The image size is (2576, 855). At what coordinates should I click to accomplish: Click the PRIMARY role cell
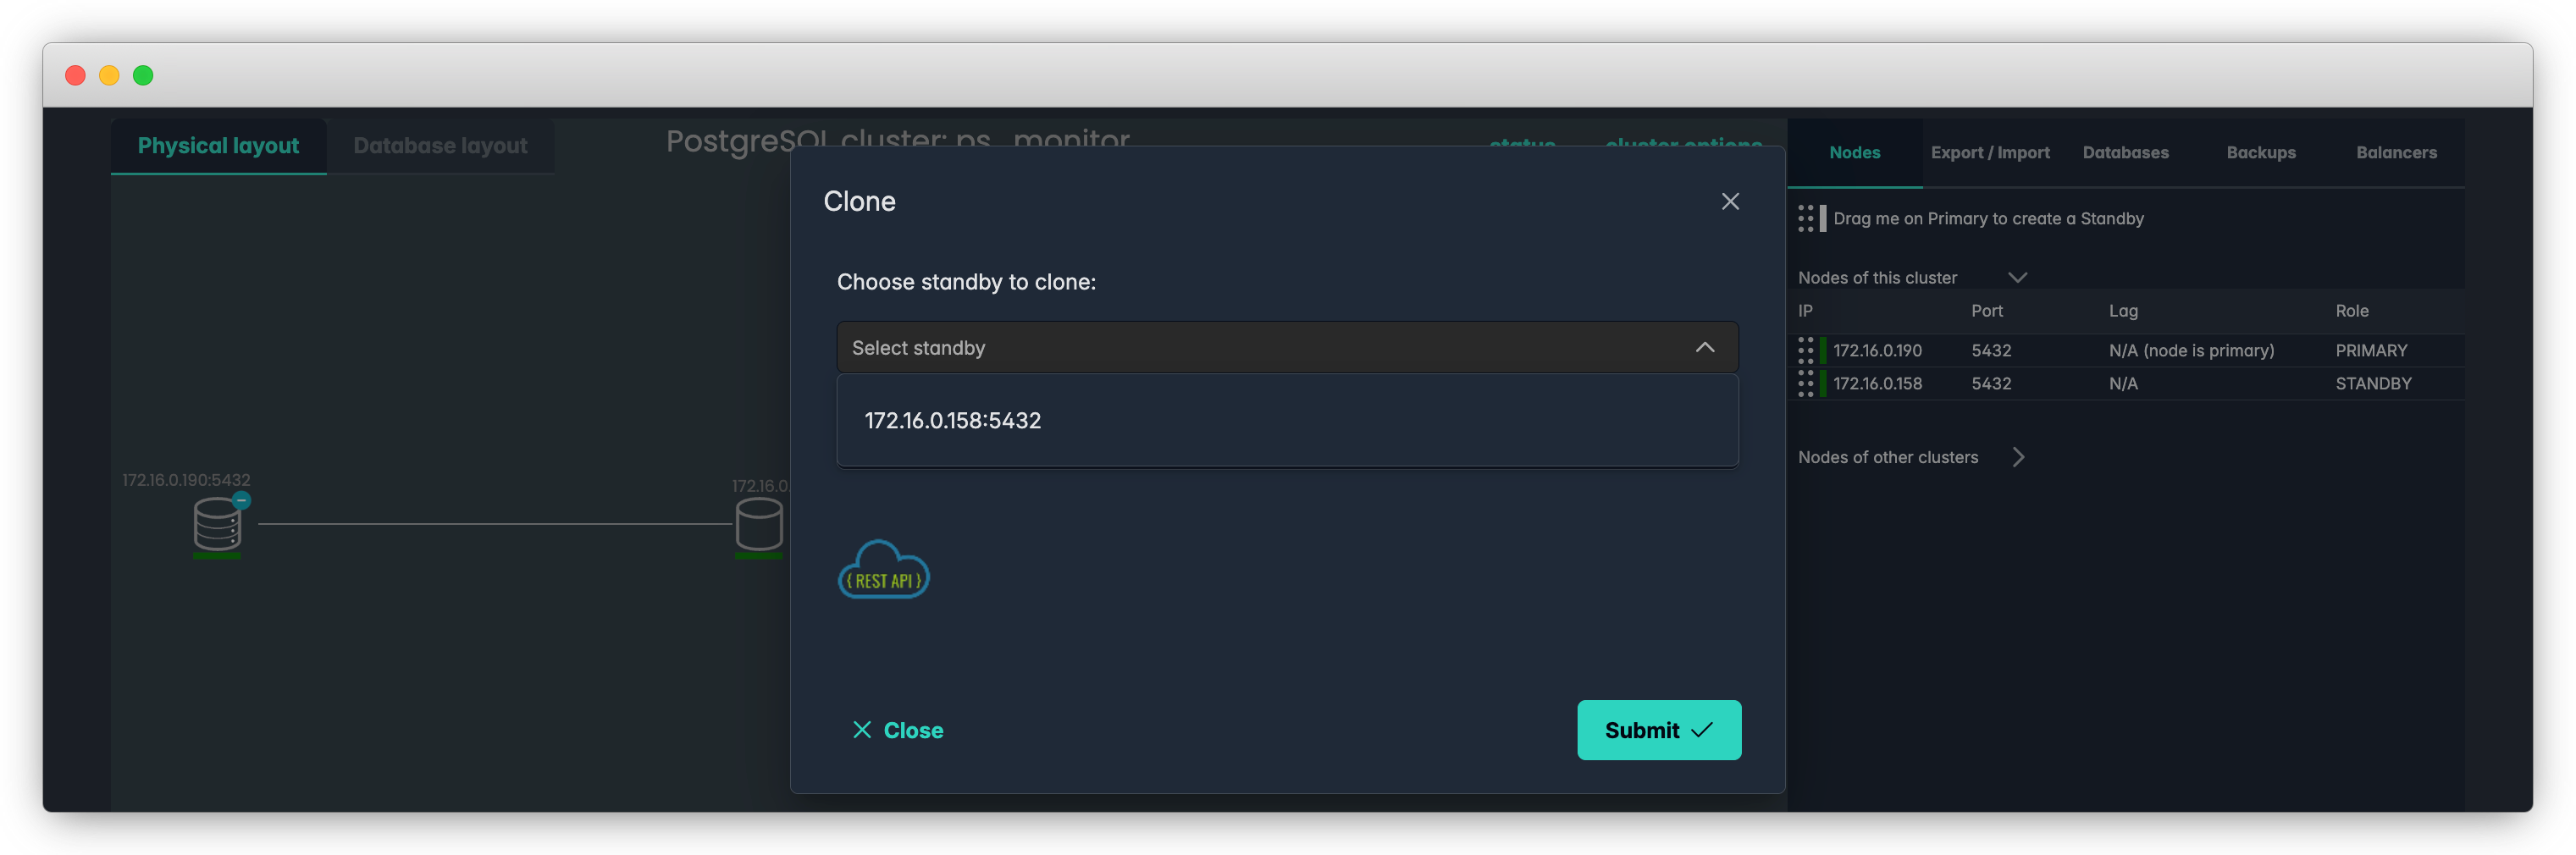click(2371, 350)
